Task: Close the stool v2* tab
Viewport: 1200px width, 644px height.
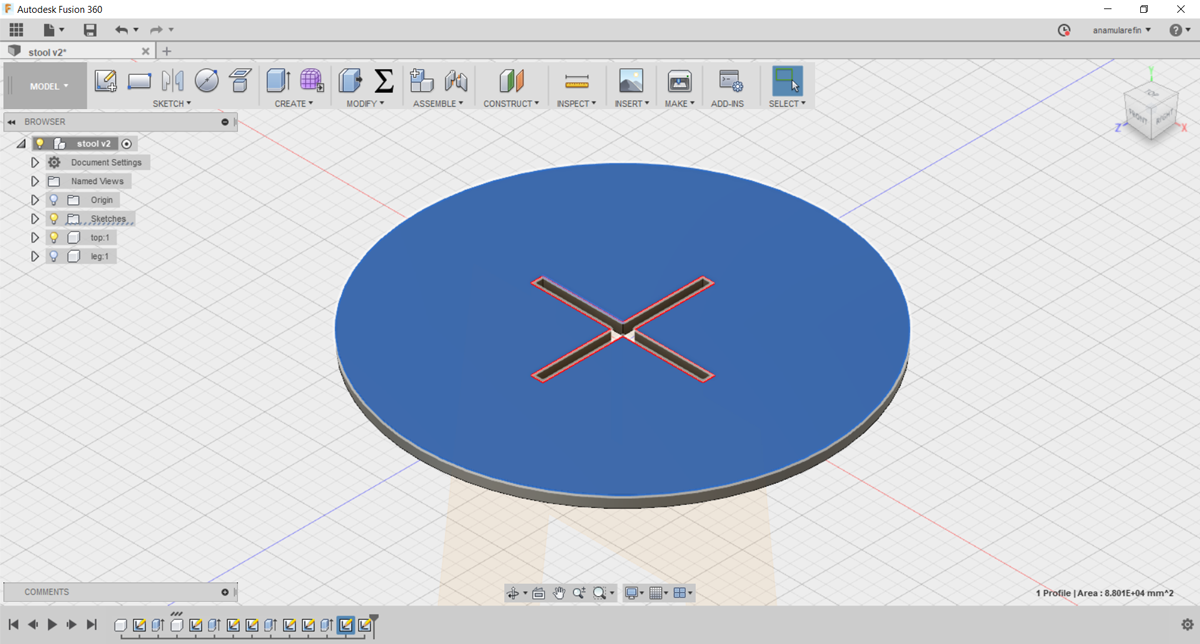Action: (x=145, y=51)
